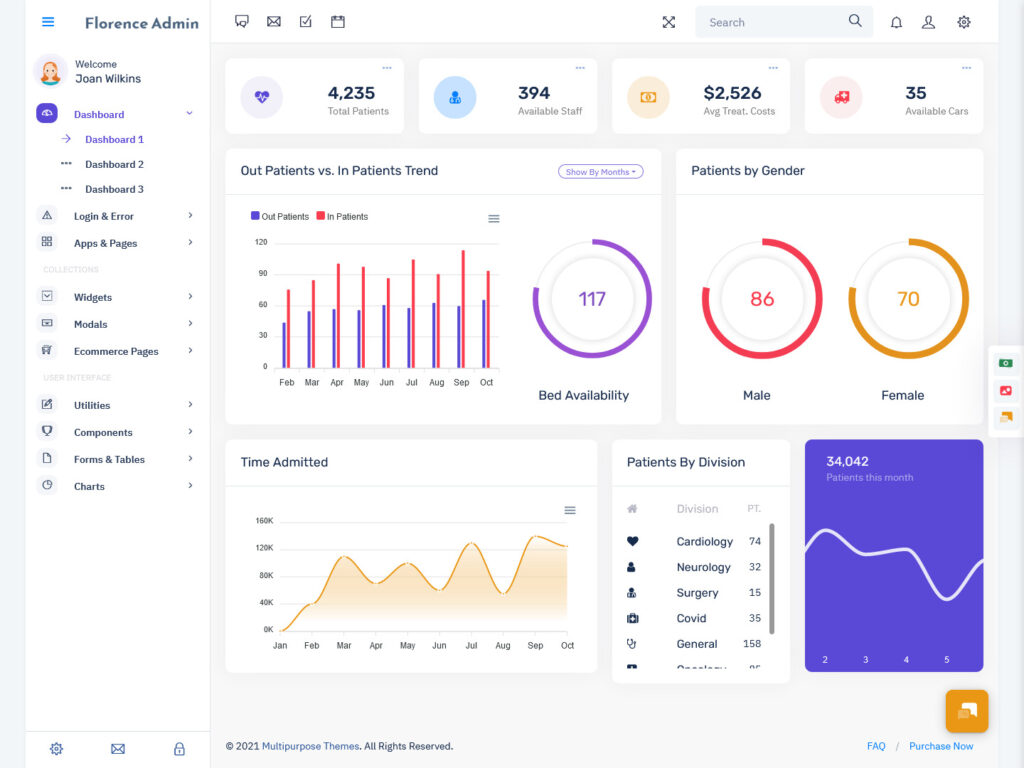Toggle In Patients legend series
This screenshot has width=1024, height=768.
point(342,216)
